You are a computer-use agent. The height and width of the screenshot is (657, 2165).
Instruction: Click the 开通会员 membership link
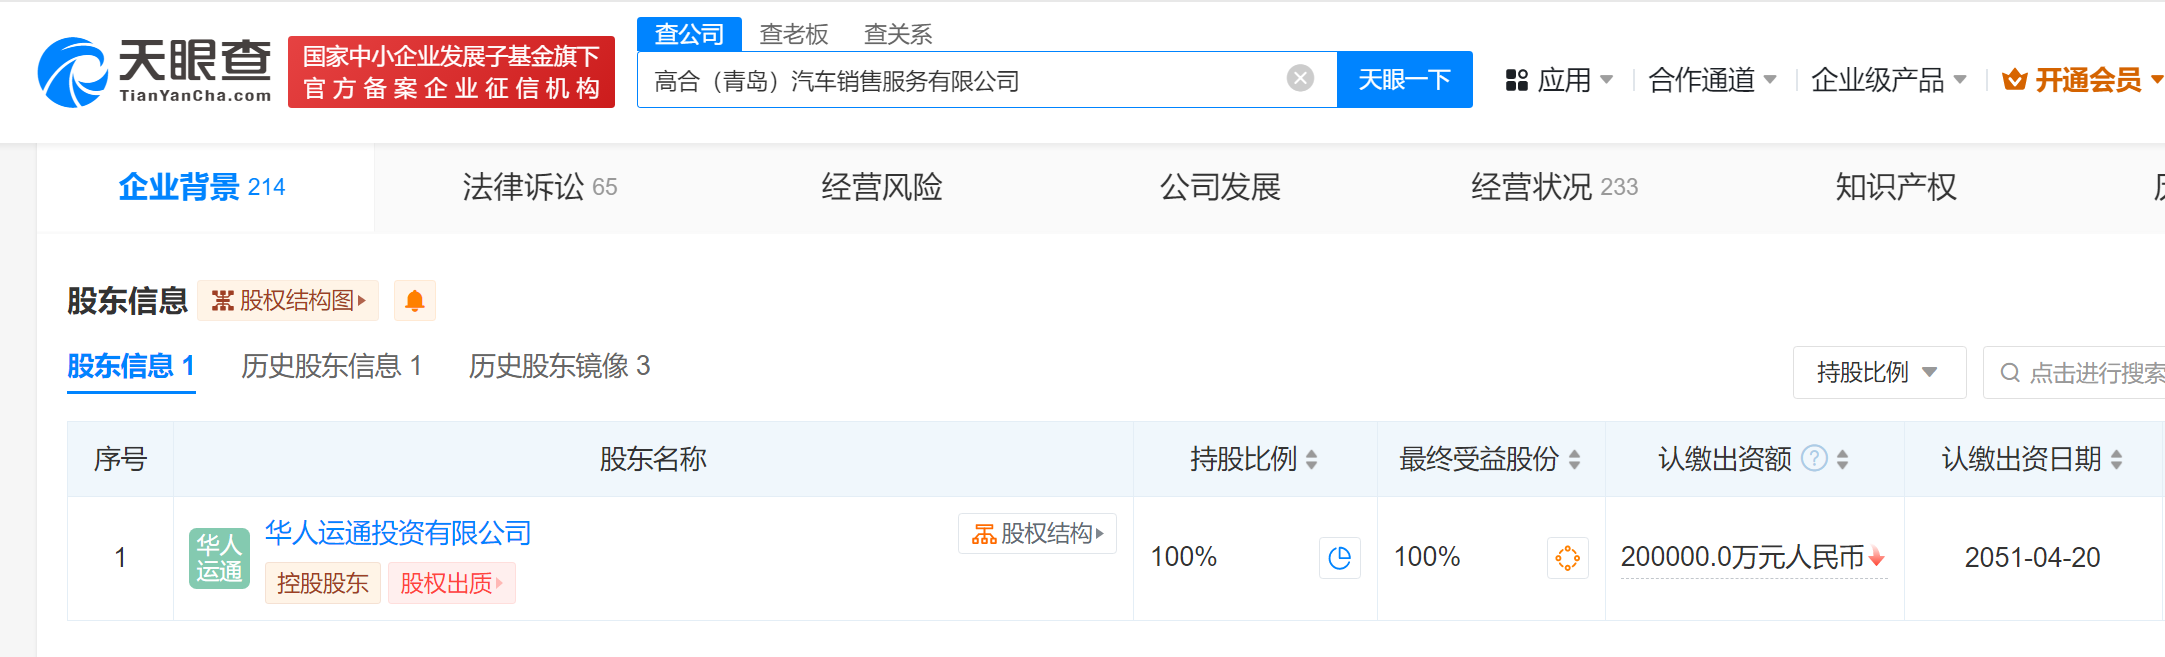click(x=2082, y=80)
